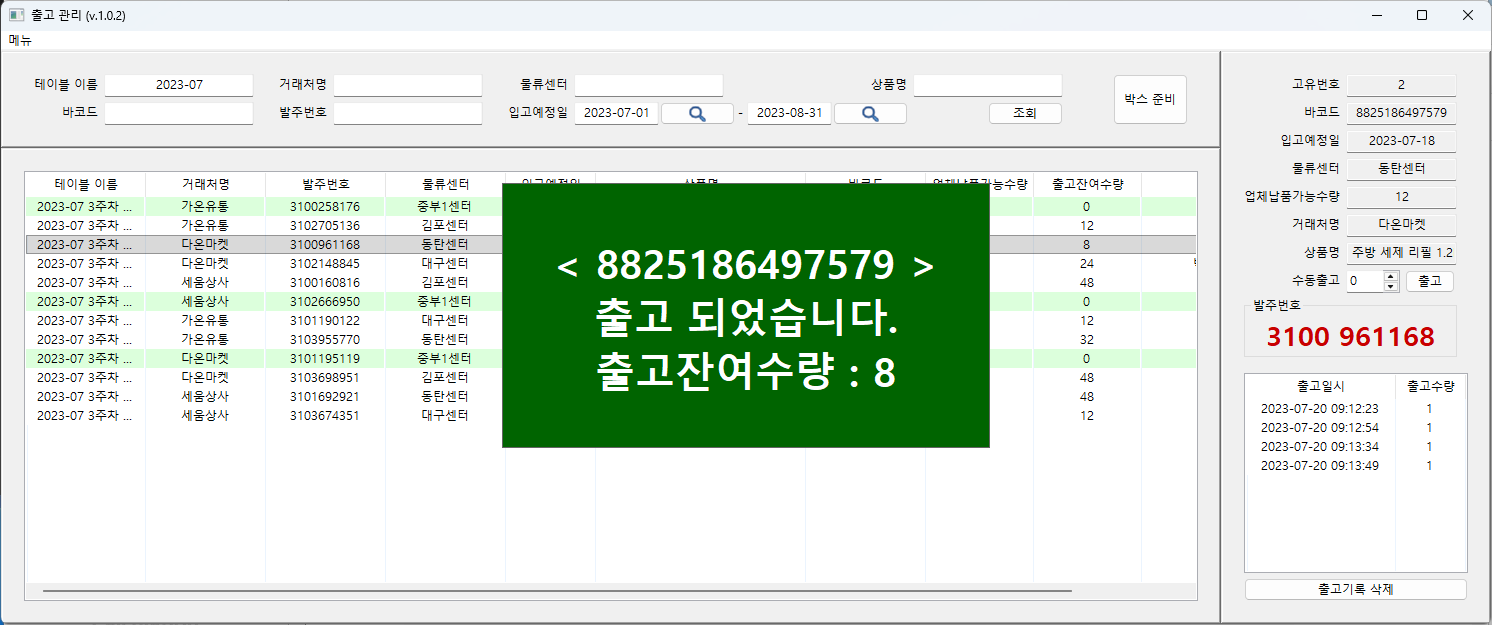The width and height of the screenshot is (1492, 625).
Task: Click the detail 거래처명 field 다온마켓
Action: tap(1401, 225)
